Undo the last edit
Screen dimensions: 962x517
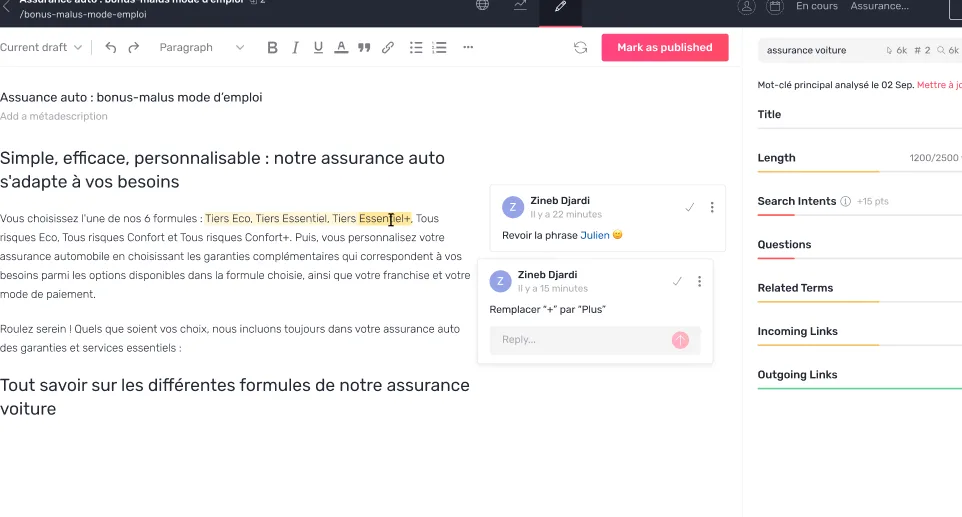(110, 47)
